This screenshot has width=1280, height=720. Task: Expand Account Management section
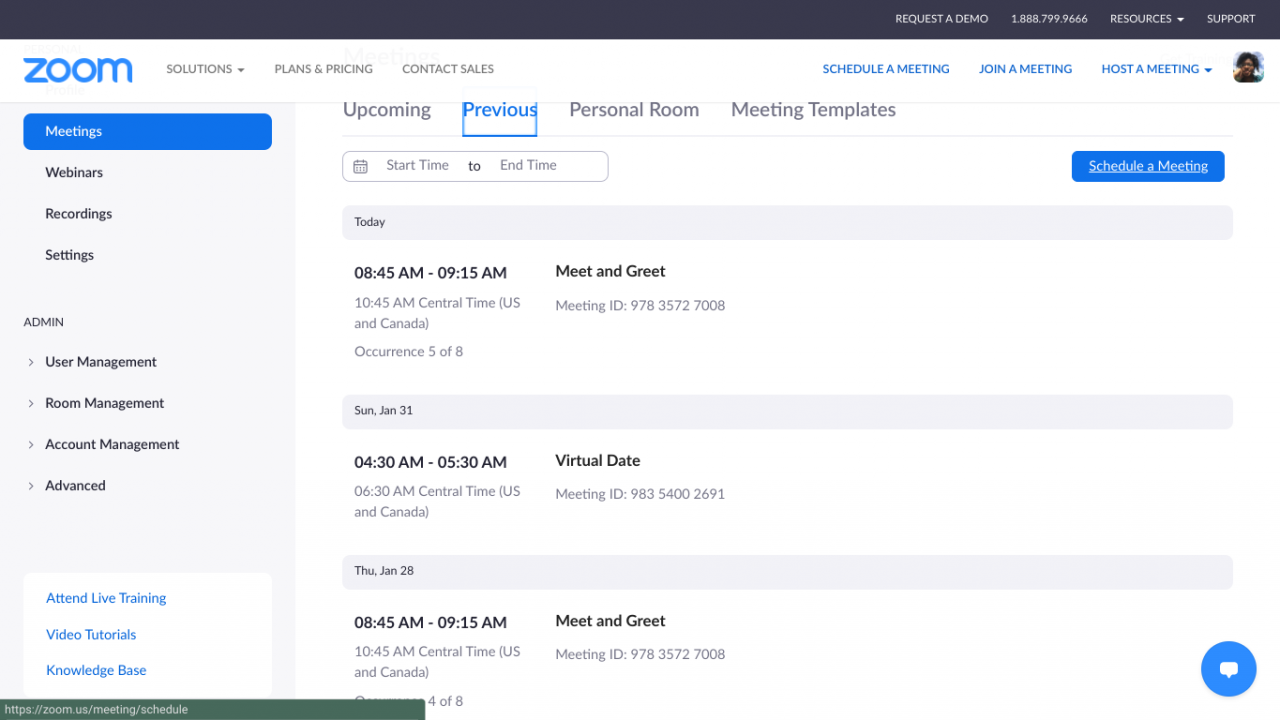[x=112, y=444]
